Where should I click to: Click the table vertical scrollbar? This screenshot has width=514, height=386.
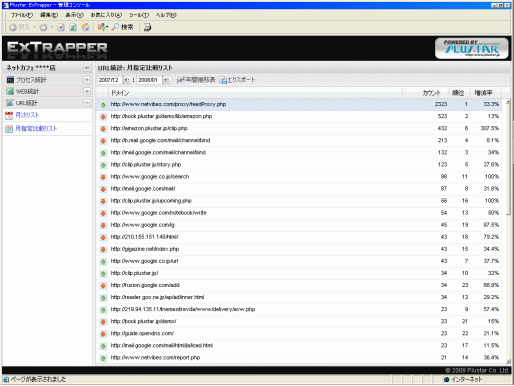point(508,231)
